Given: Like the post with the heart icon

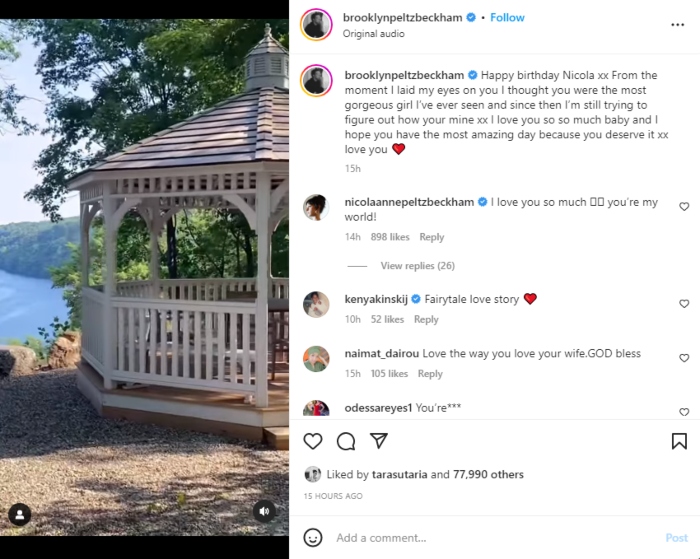Looking at the screenshot, I should tap(313, 441).
